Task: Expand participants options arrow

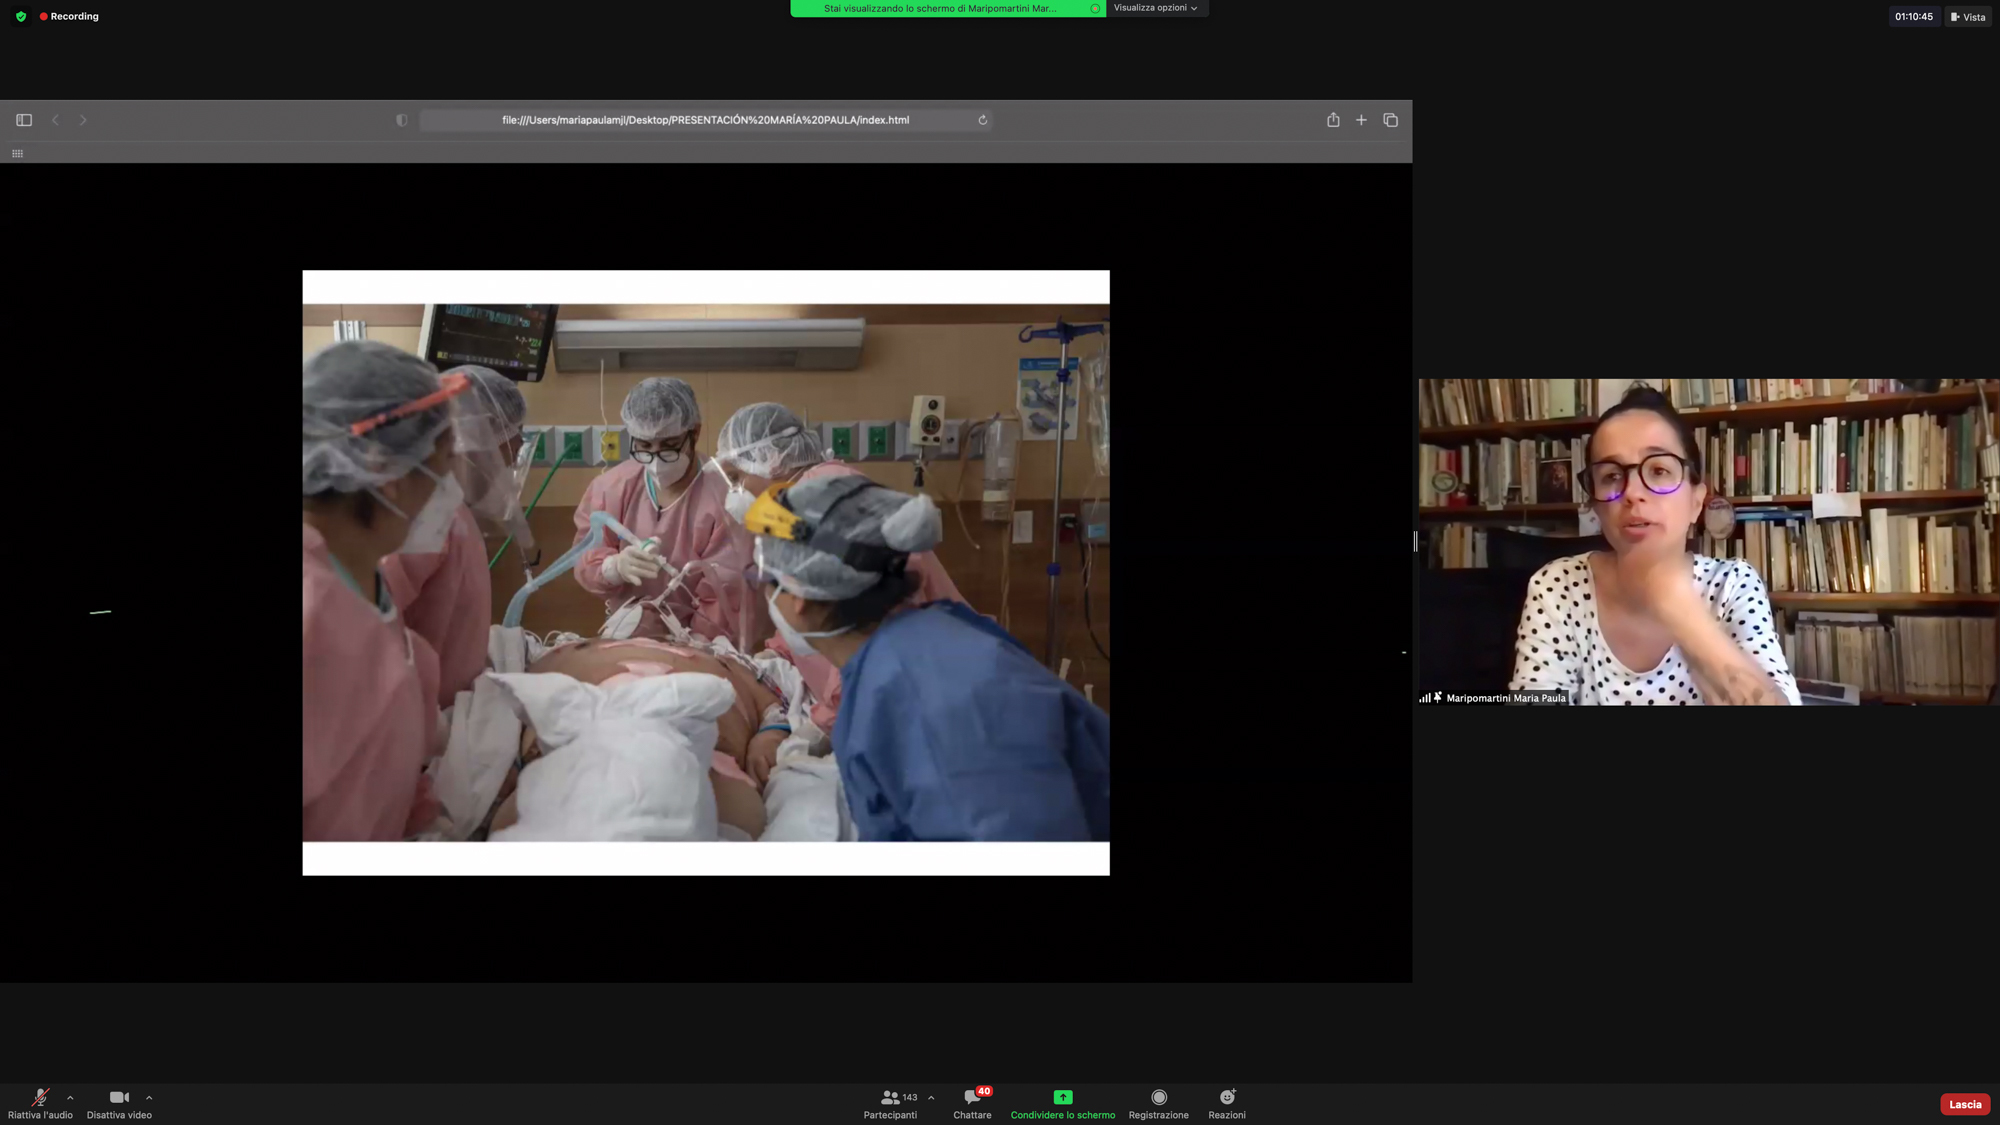Action: click(931, 1098)
